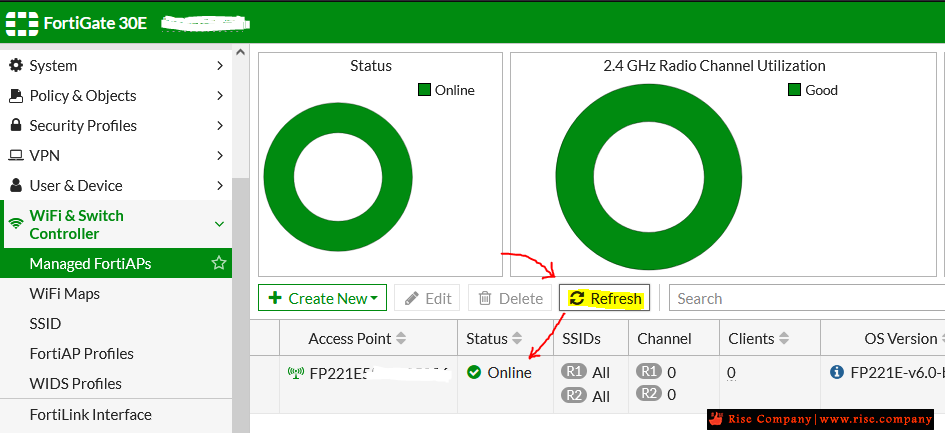Click the R1 badge in the Channel column

(x=649, y=371)
